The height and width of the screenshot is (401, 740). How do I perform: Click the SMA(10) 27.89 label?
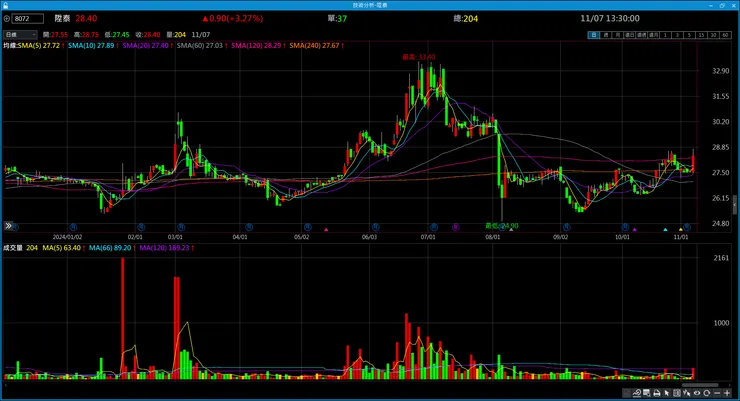91,45
